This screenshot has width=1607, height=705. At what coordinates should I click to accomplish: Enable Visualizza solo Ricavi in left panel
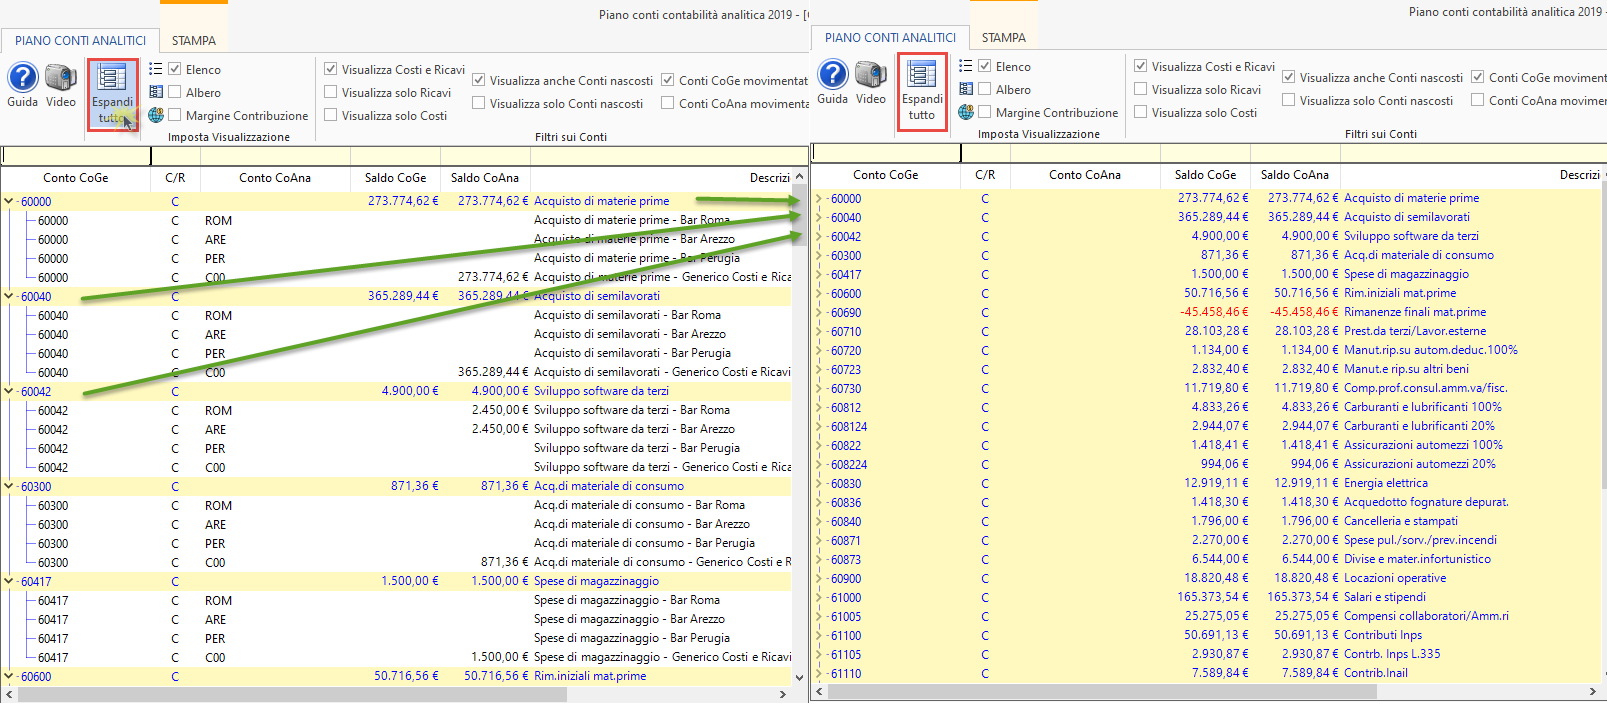pyautogui.click(x=331, y=92)
